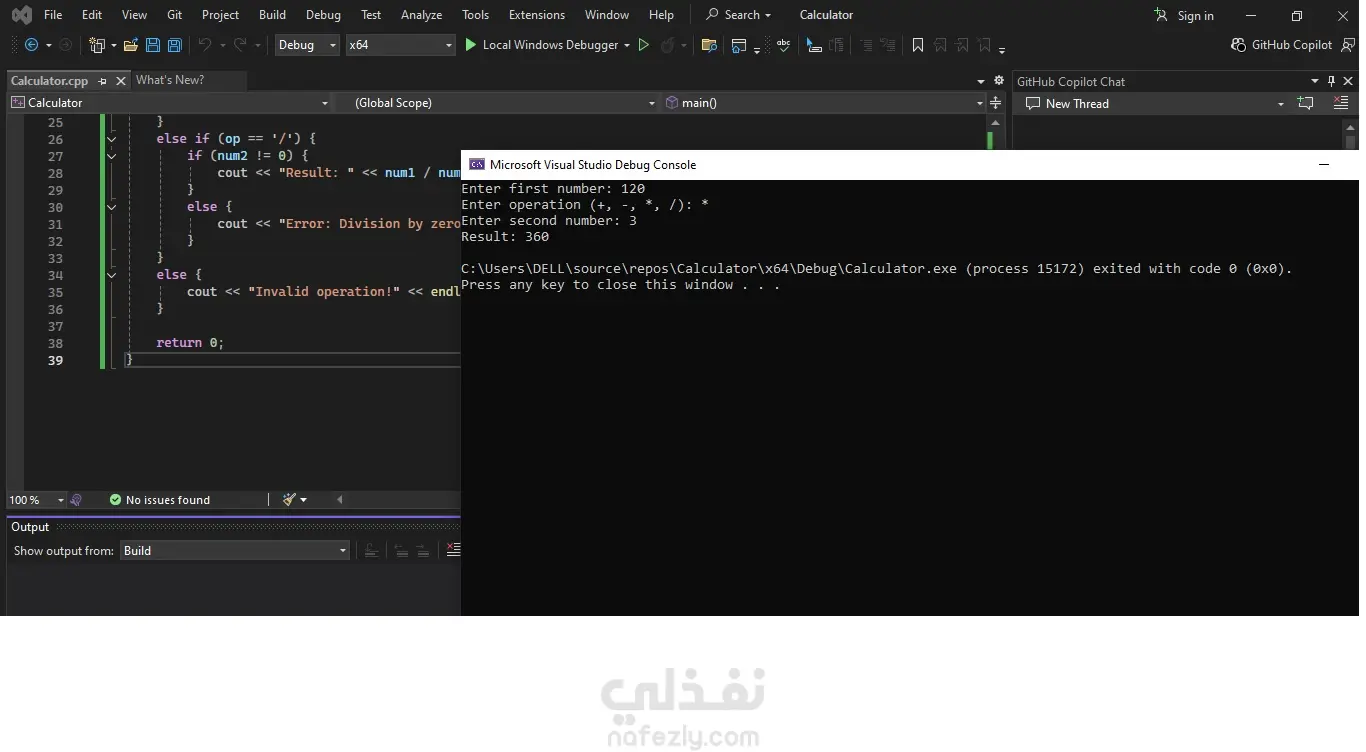Create new Copilot thread with plus-chat icon
Screen dimensions: 1366x752
(1305, 103)
